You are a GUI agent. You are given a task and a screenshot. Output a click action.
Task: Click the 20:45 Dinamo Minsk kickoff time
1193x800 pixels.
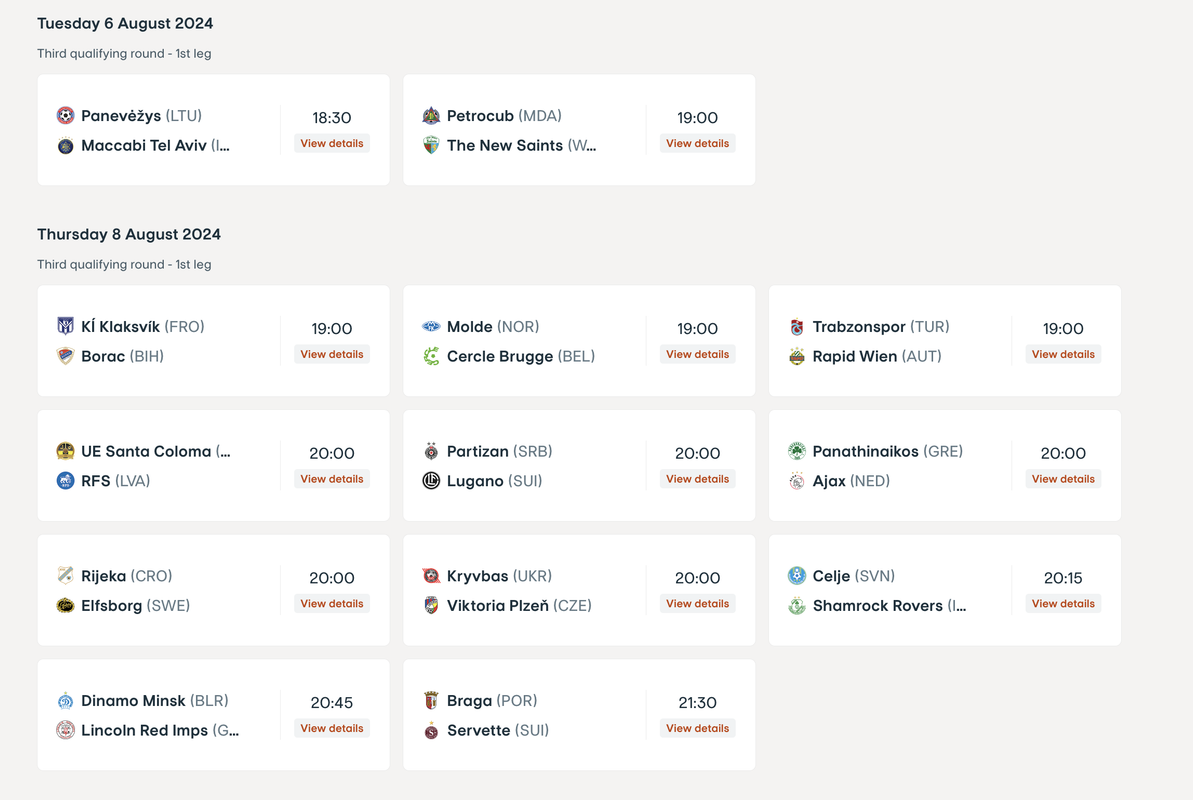tap(332, 703)
